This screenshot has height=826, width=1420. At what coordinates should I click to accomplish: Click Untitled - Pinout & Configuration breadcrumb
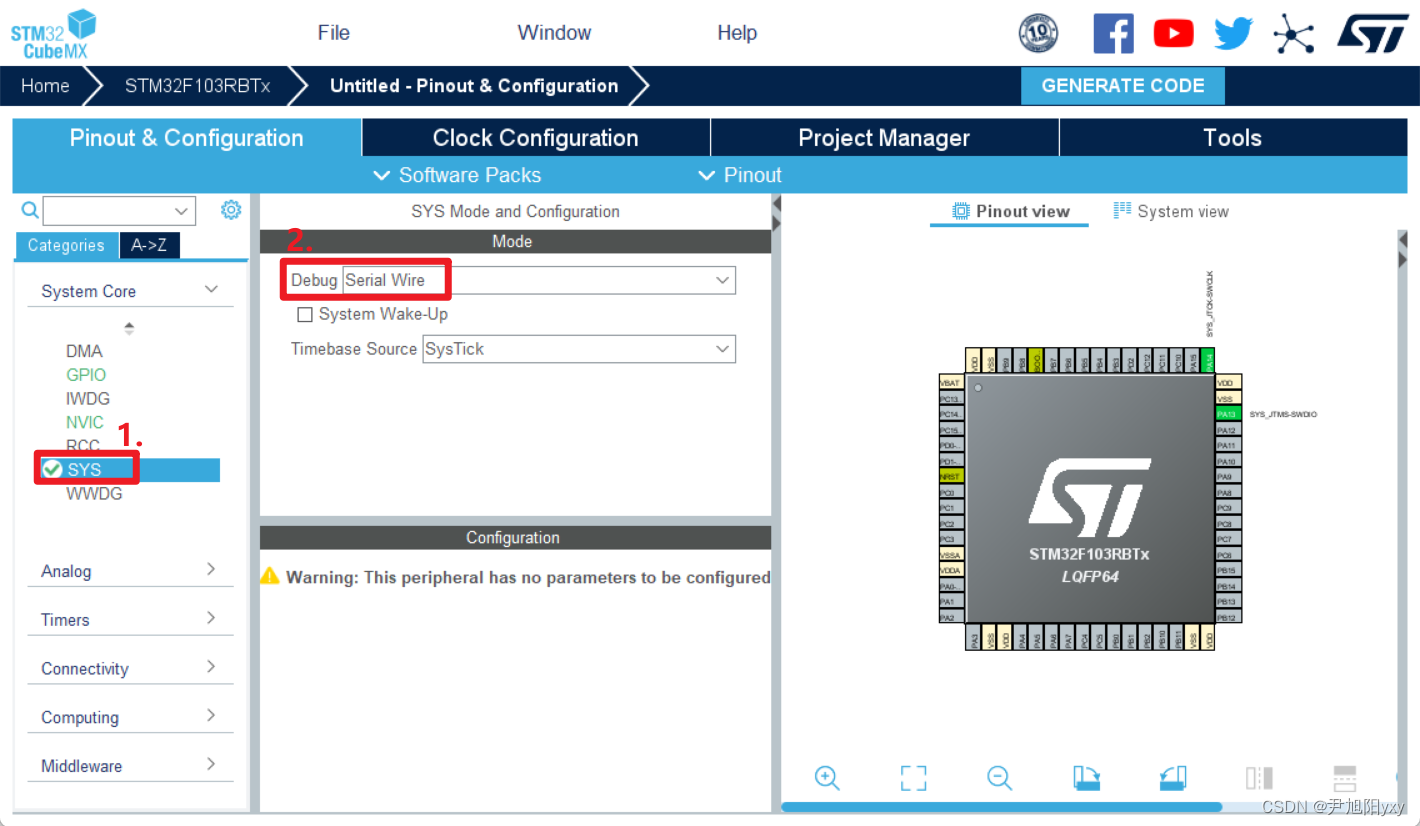(474, 86)
